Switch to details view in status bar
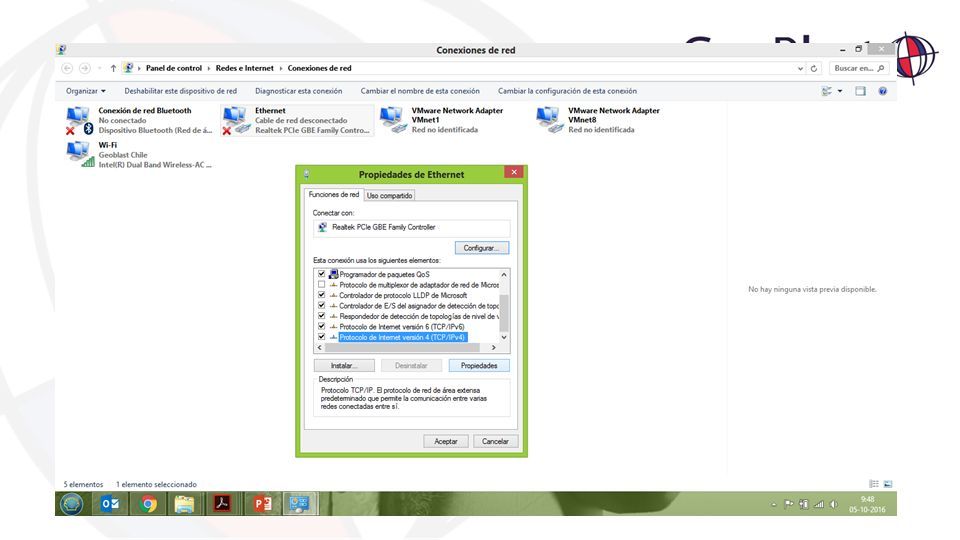960x540 pixels. 874,484
